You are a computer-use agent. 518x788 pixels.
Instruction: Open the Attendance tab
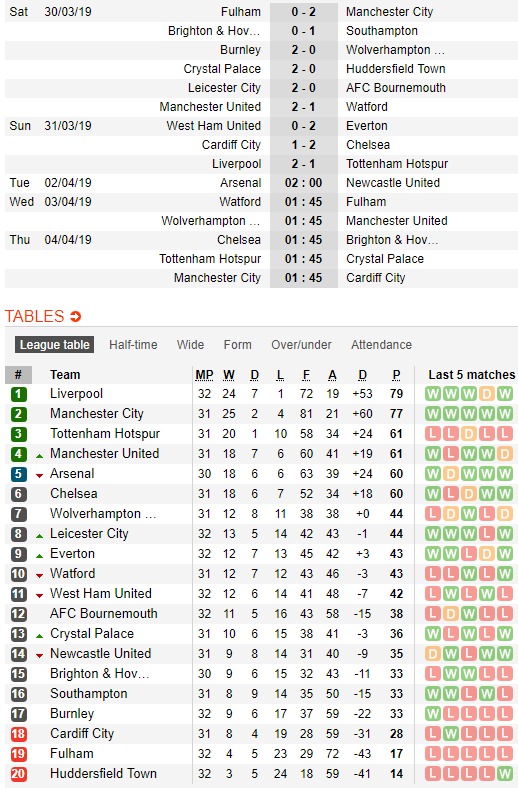(x=381, y=345)
